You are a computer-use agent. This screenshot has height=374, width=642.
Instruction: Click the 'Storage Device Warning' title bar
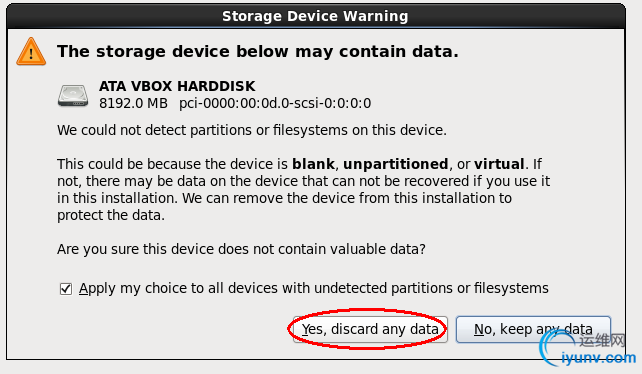click(315, 16)
